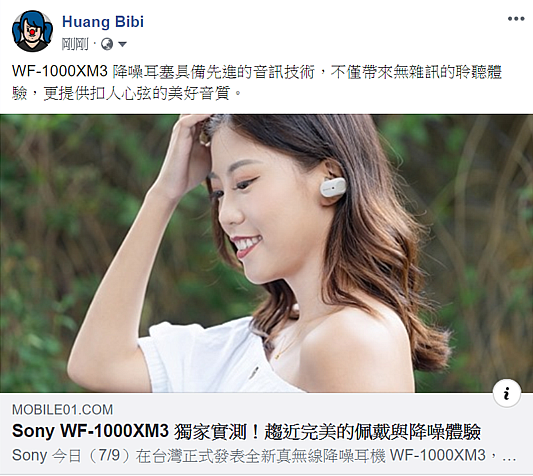Click the globe public privacy icon

pos(107,44)
